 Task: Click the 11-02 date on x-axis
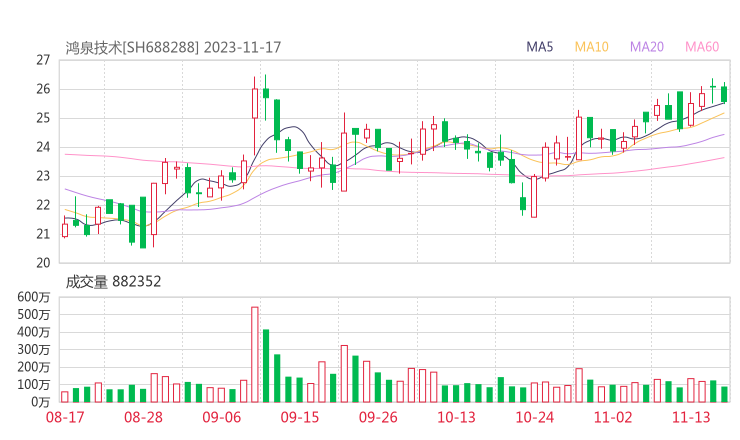[613, 417]
